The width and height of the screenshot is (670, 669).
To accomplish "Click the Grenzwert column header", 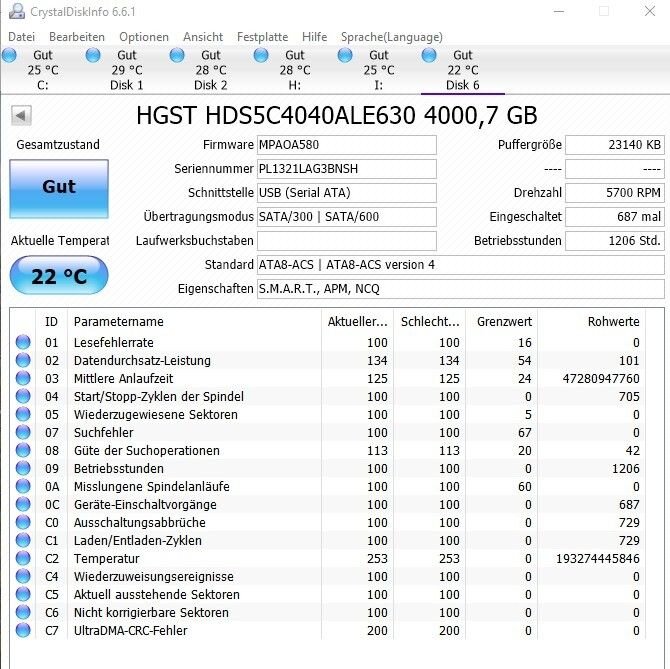I will pos(504,322).
